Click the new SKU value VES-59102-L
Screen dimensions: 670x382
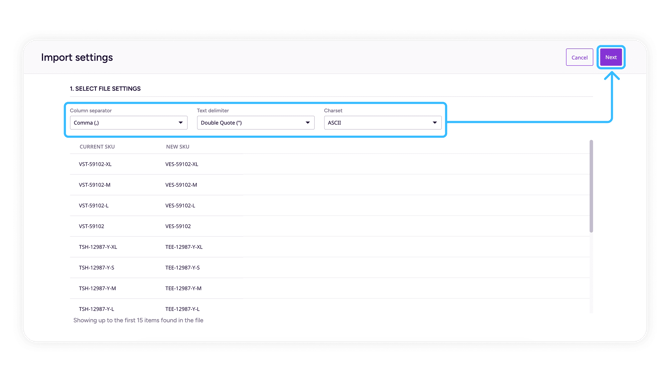pos(180,206)
